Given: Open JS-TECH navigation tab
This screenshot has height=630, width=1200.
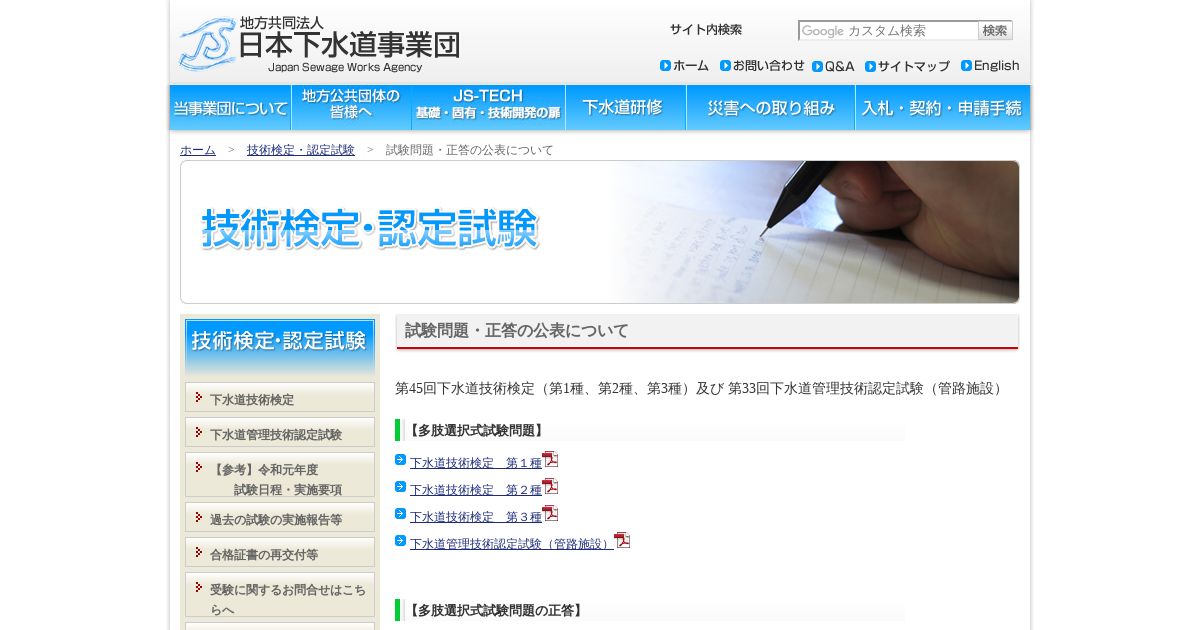Looking at the screenshot, I should pyautogui.click(x=488, y=107).
